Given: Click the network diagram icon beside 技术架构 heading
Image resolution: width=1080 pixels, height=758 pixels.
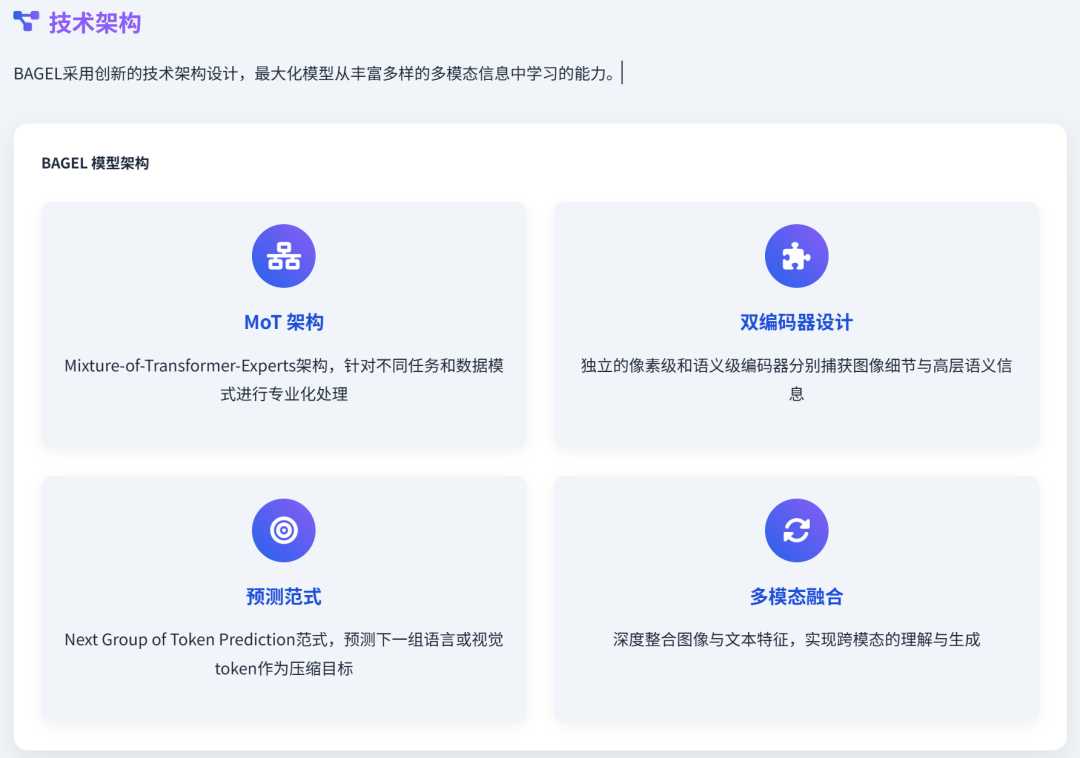Looking at the screenshot, I should [26, 21].
